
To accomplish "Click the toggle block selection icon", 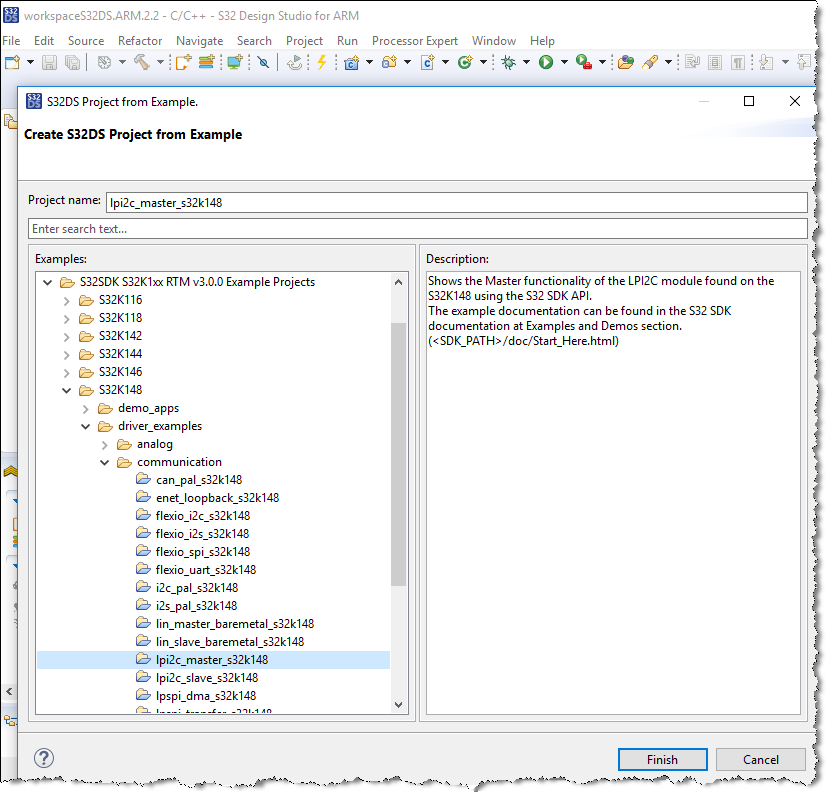I will coord(715,63).
